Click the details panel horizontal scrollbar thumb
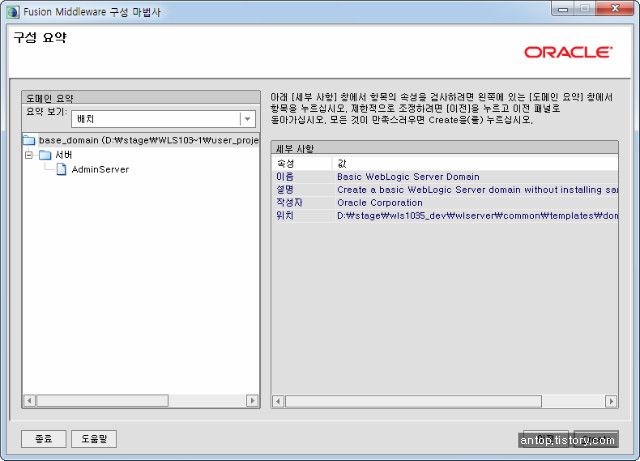 413,401
